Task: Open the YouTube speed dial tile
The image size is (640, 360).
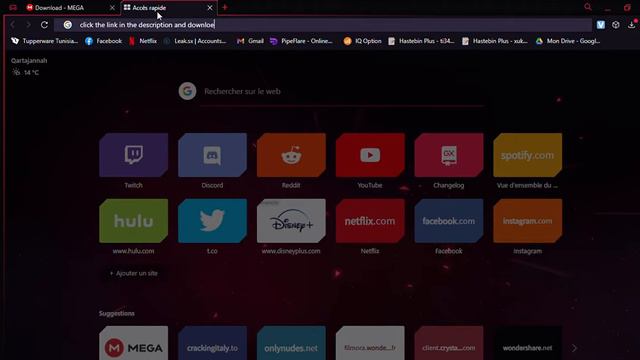Action: click(x=370, y=155)
